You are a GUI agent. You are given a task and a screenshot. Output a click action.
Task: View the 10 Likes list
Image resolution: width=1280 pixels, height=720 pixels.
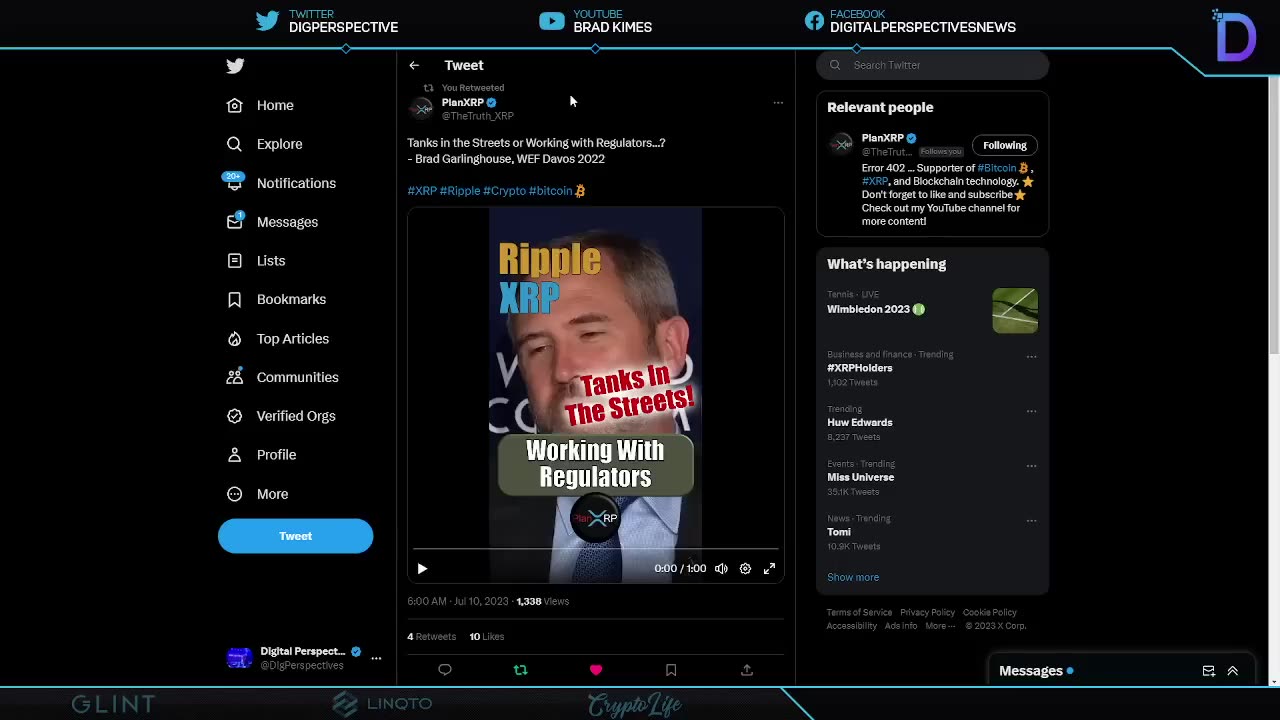click(487, 636)
